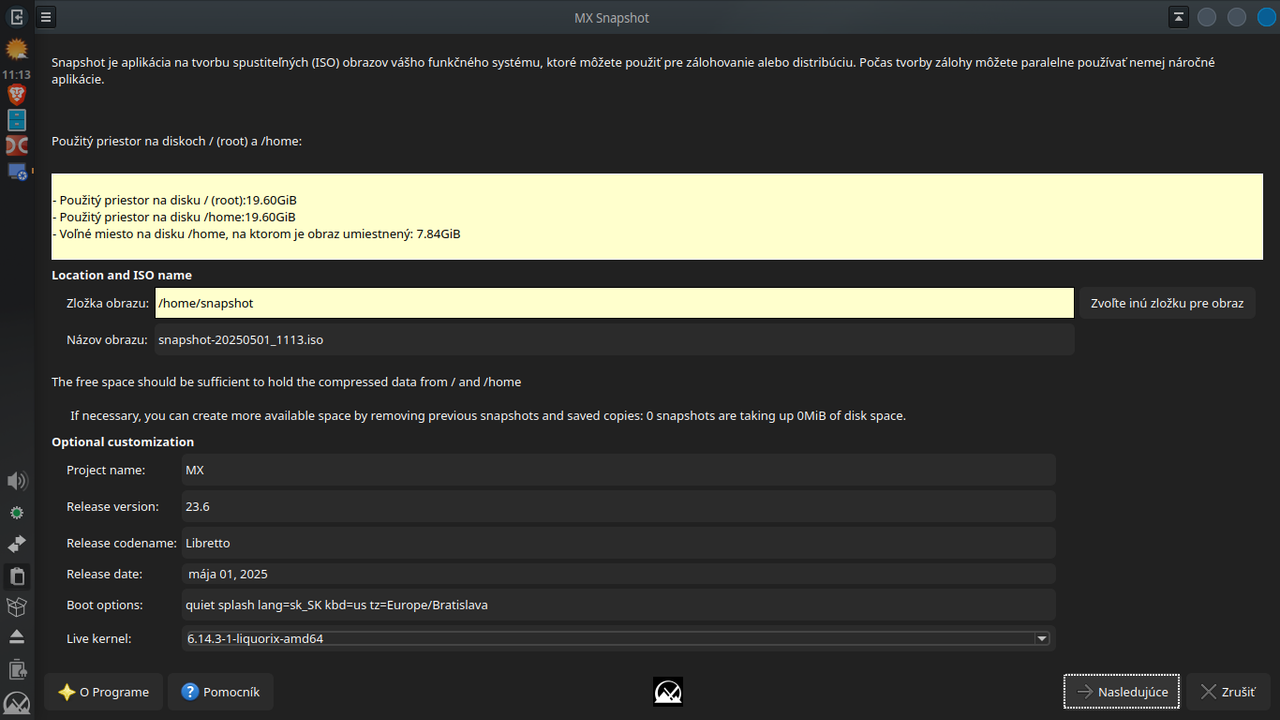Click the Release codename field Libretto
The width and height of the screenshot is (1280, 720).
point(618,543)
